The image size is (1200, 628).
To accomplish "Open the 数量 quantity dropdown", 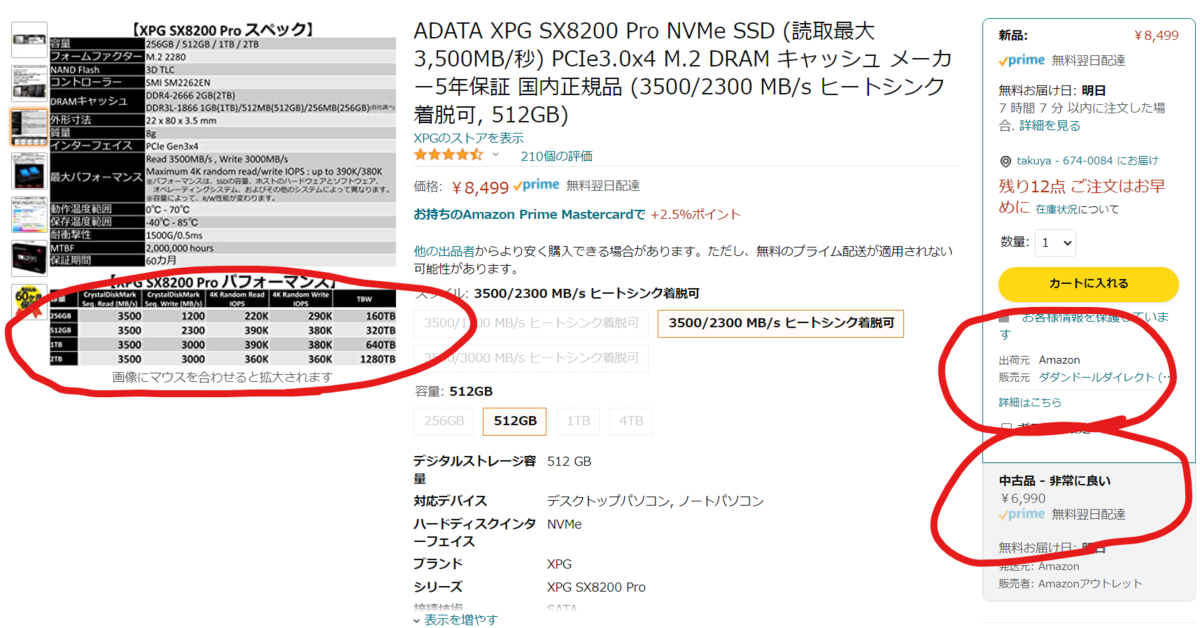I will tap(1055, 242).
